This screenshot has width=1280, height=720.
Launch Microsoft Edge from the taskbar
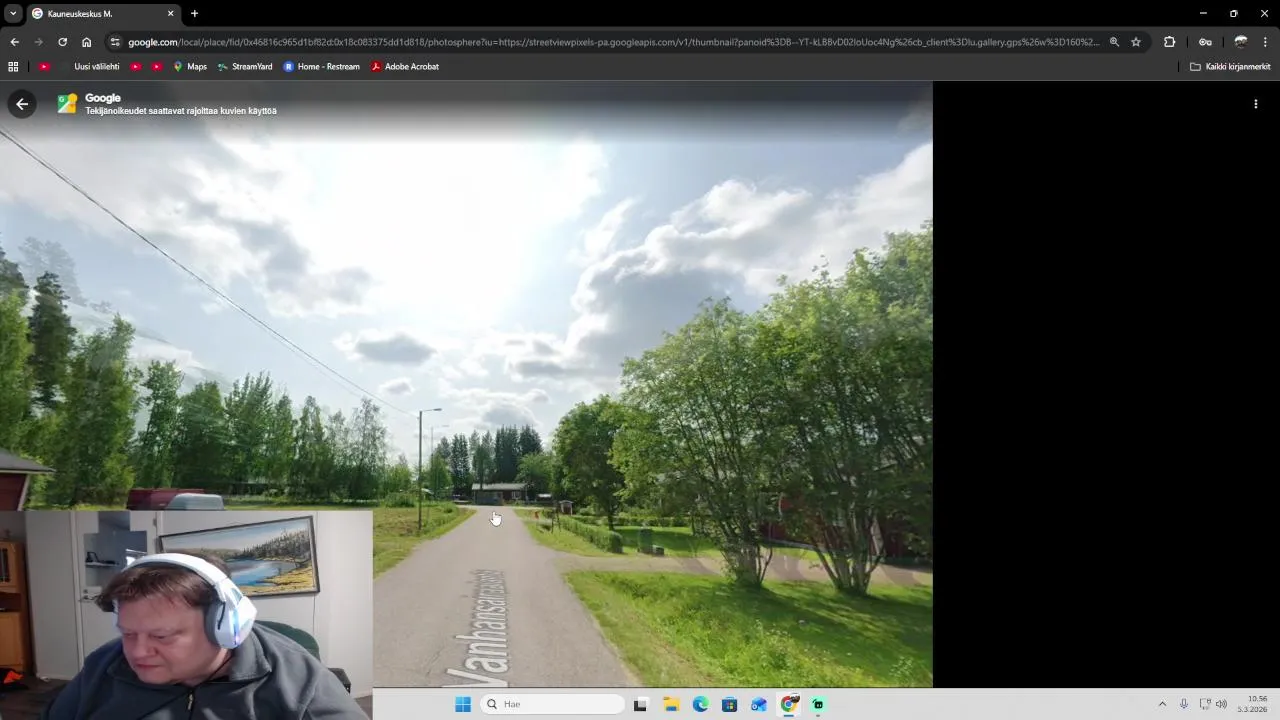[700, 704]
